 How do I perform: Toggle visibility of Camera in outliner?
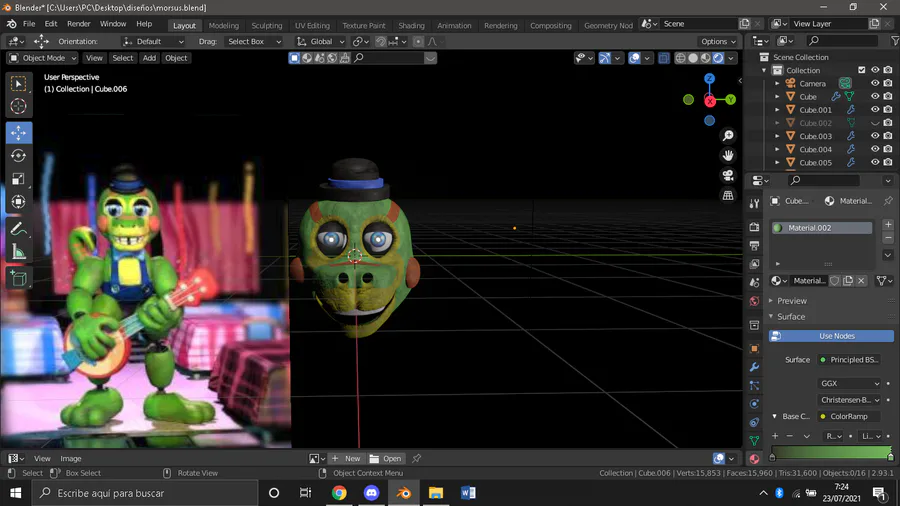(875, 83)
